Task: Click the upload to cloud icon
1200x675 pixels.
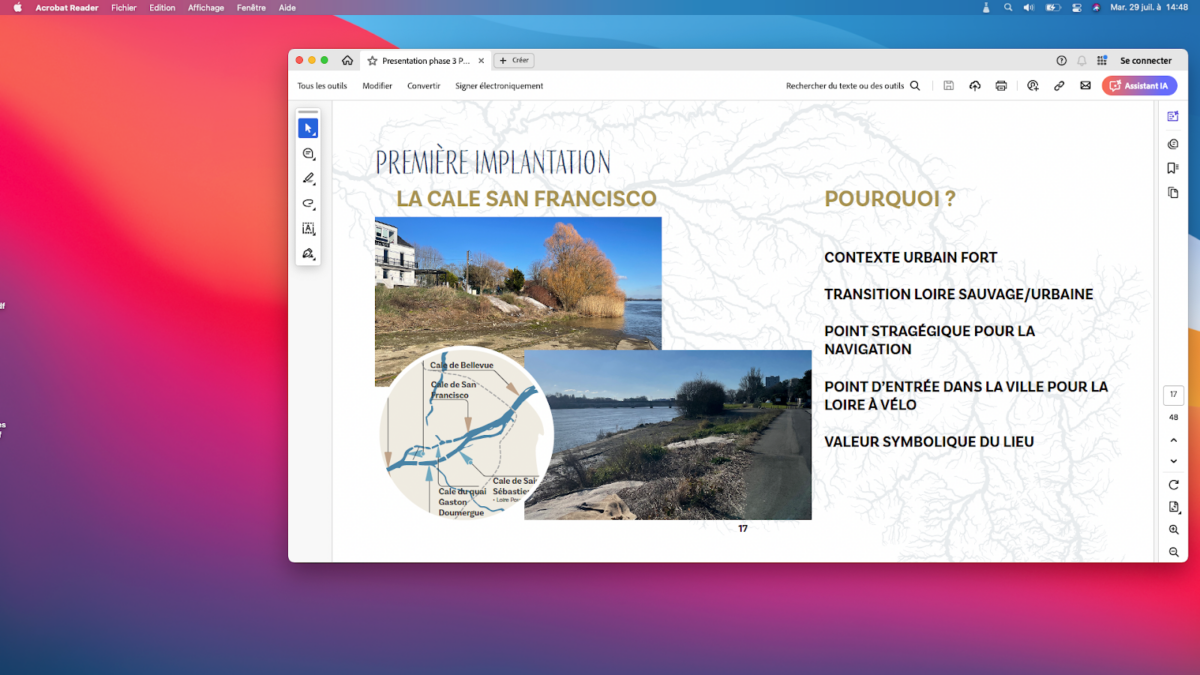Action: [x=975, y=86]
